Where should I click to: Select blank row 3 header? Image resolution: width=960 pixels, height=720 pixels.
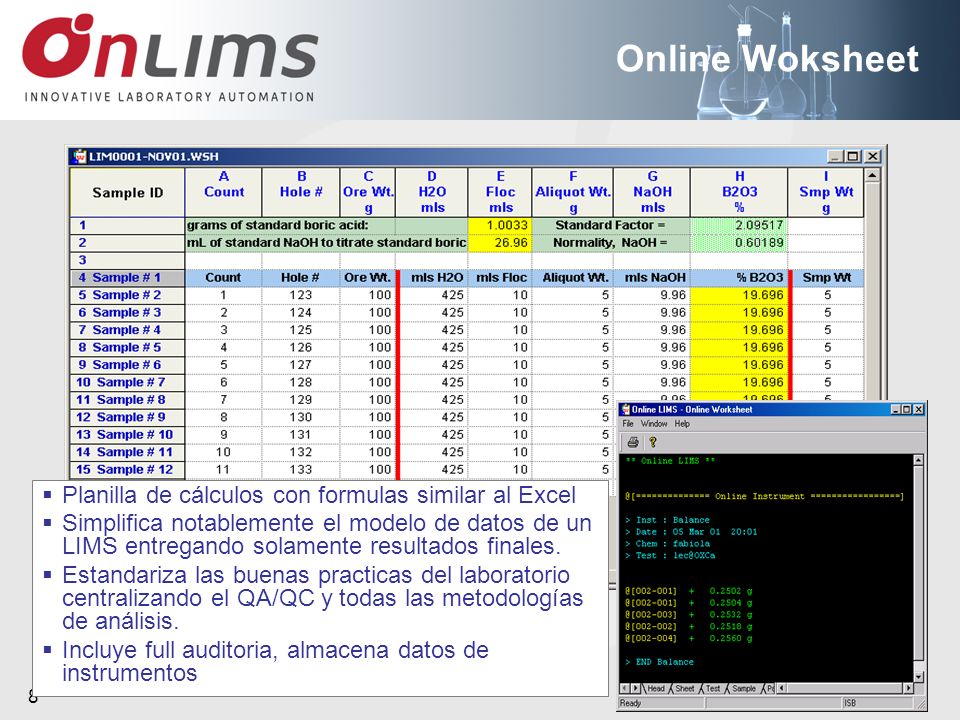coord(127,260)
